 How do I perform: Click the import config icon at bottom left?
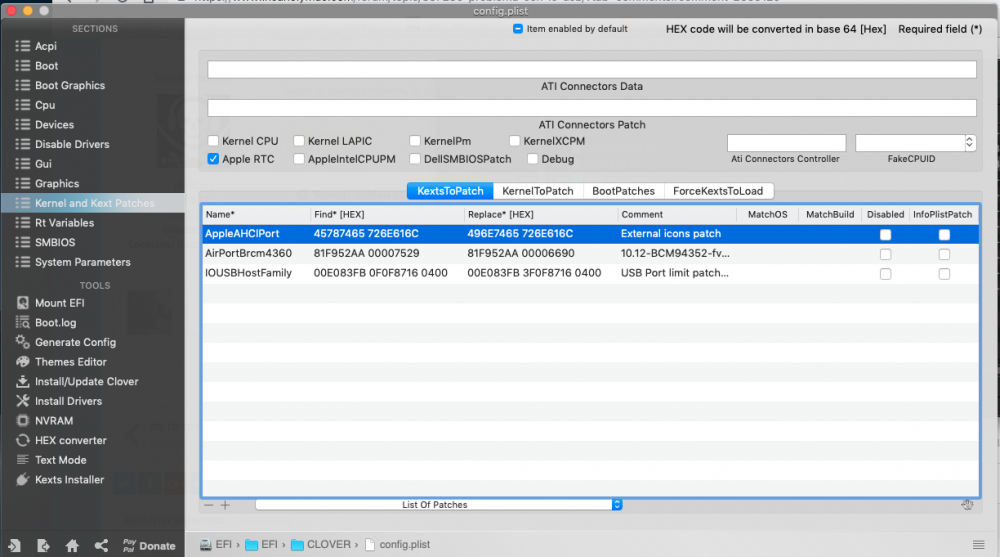tap(14, 546)
